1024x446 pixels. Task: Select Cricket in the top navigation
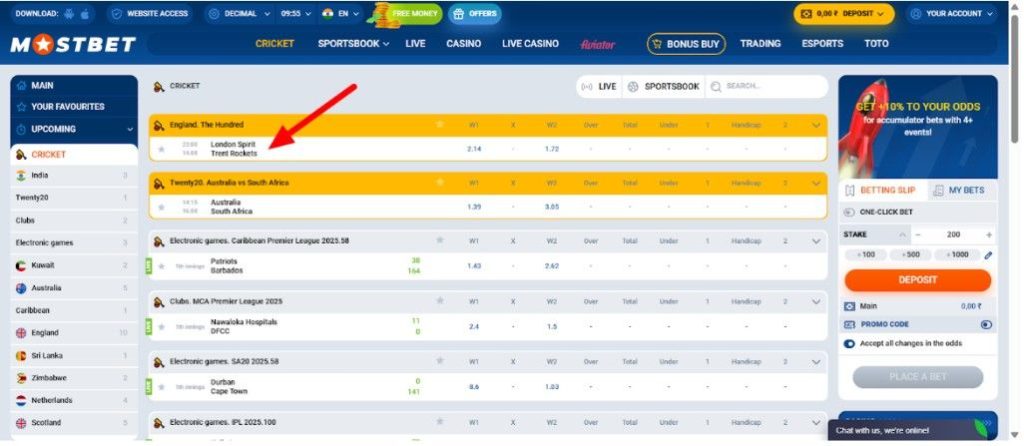pos(274,44)
